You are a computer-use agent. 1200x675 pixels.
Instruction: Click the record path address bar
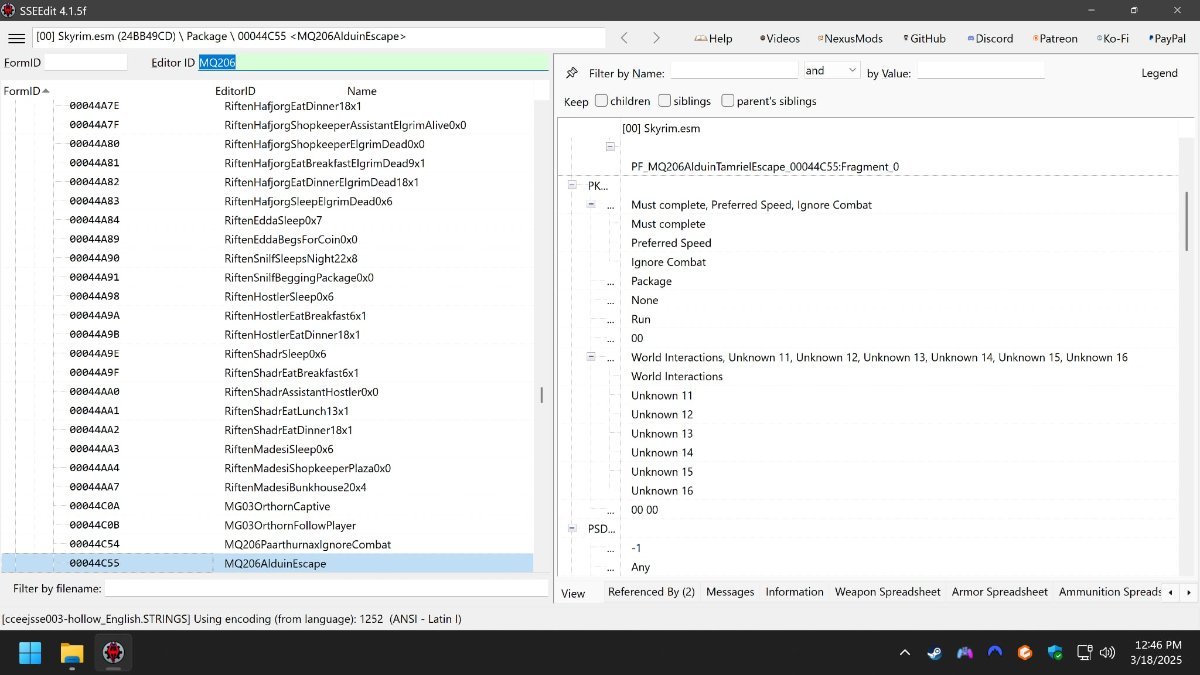coord(319,37)
